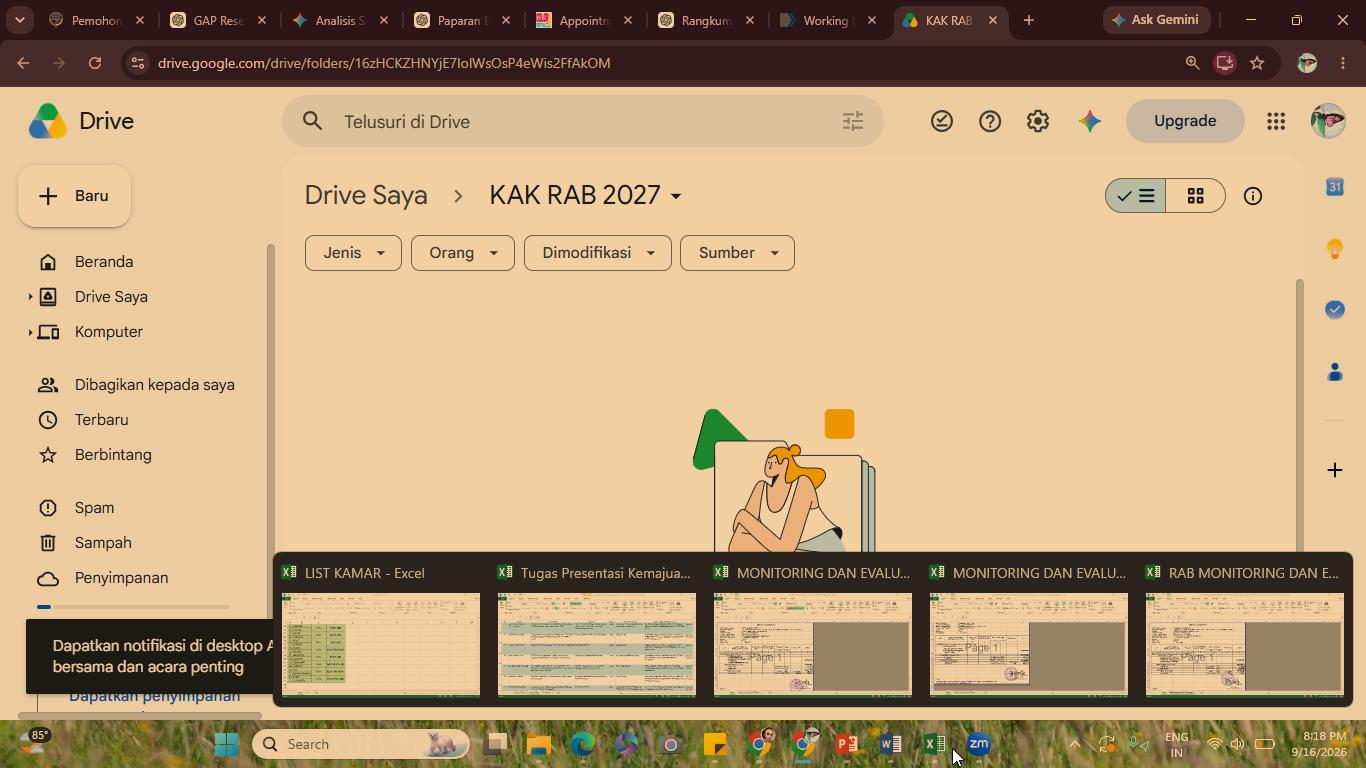
Task: Open Drive settings gear icon
Action: pyautogui.click(x=1038, y=121)
